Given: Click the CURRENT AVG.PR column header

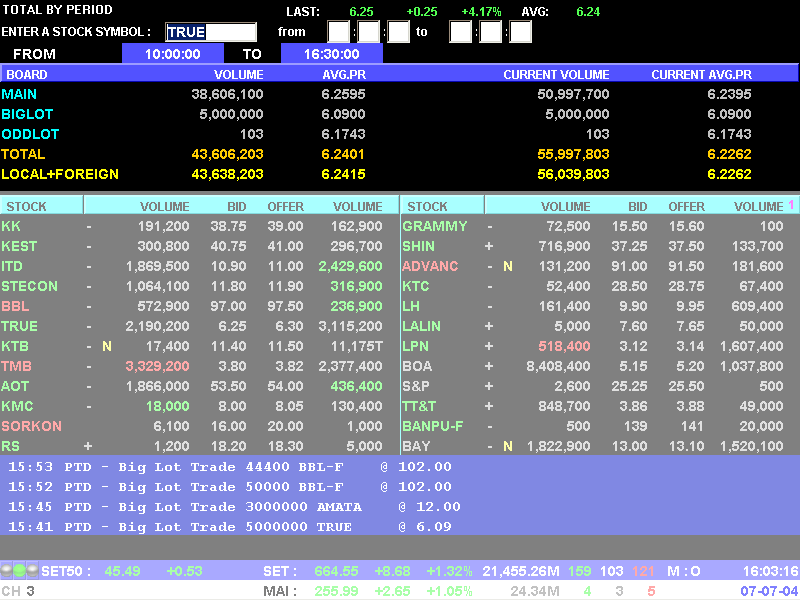Looking at the screenshot, I should [x=702, y=74].
